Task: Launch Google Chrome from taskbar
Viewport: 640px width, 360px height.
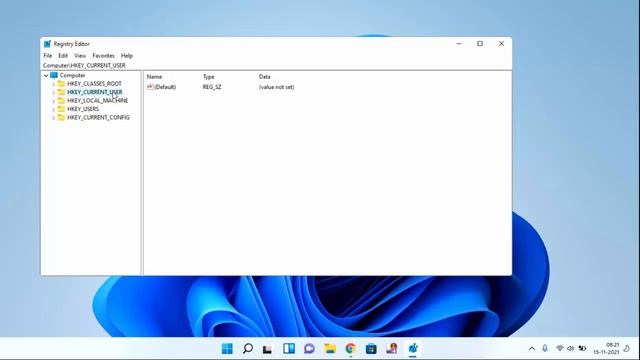Action: point(350,349)
